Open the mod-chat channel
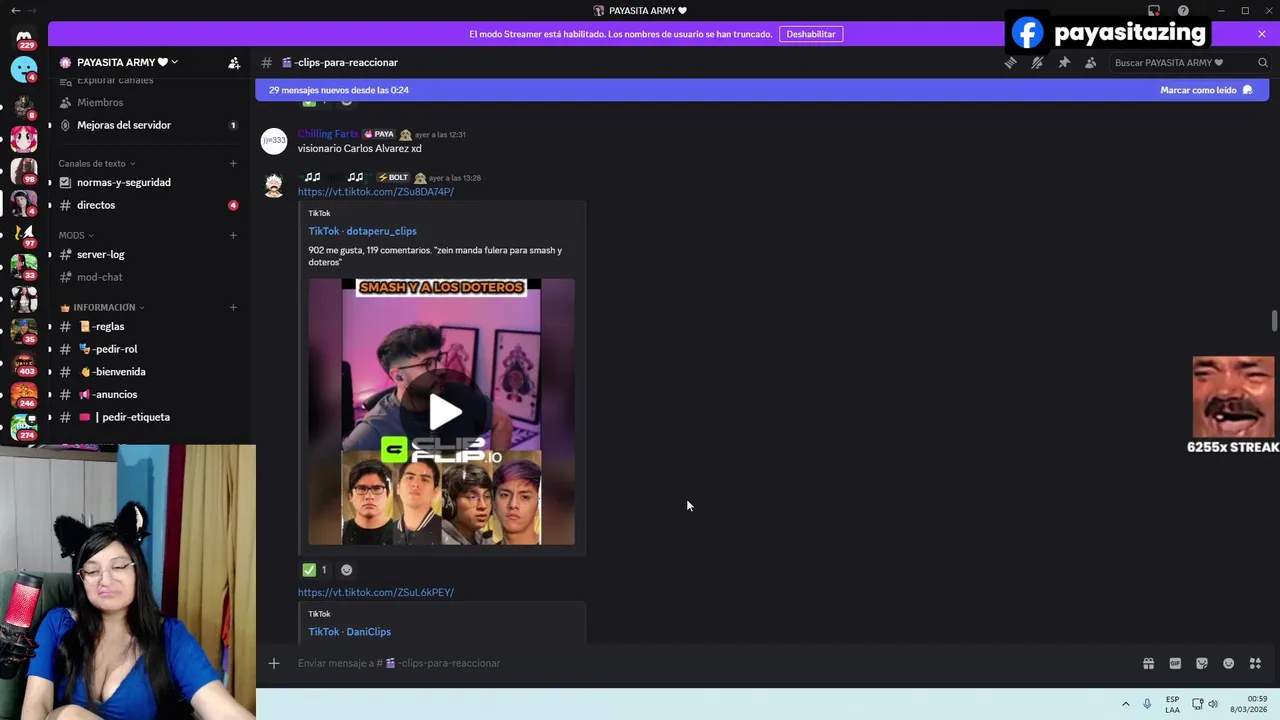 tap(100, 277)
